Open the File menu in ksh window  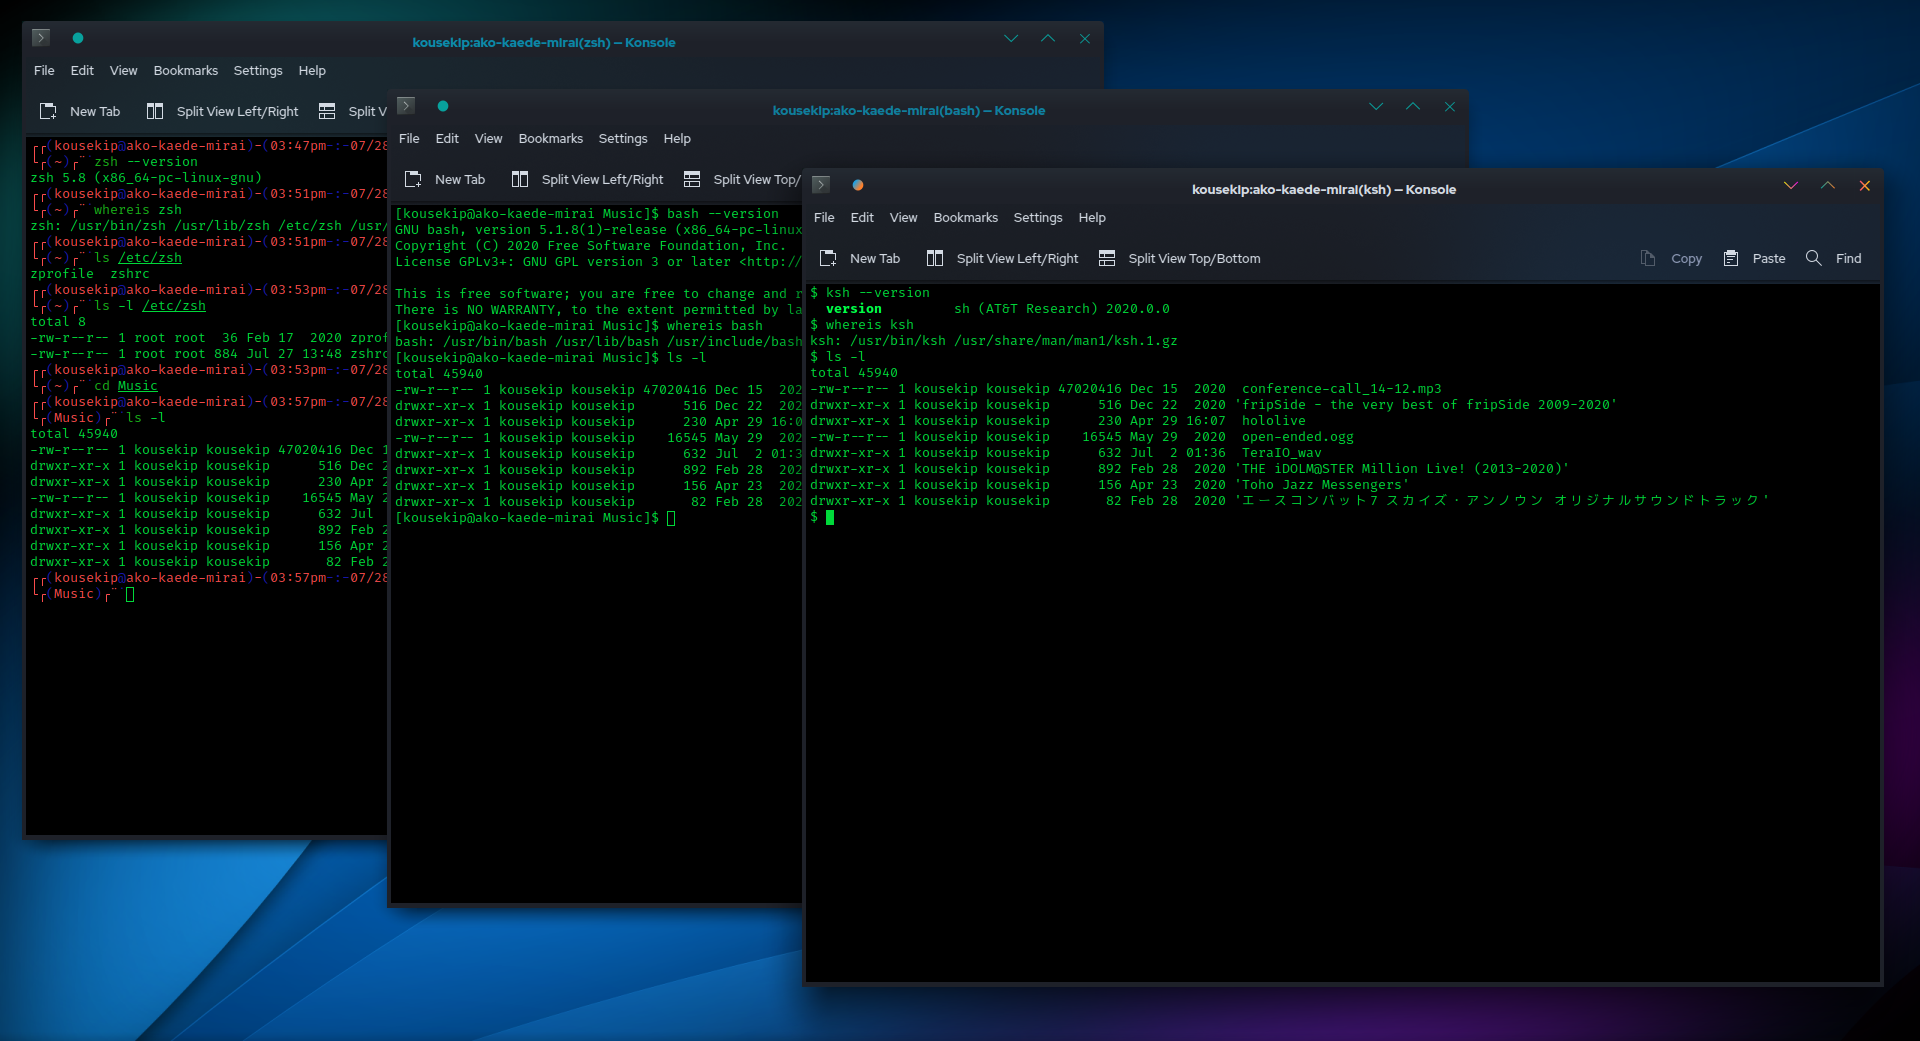(824, 217)
